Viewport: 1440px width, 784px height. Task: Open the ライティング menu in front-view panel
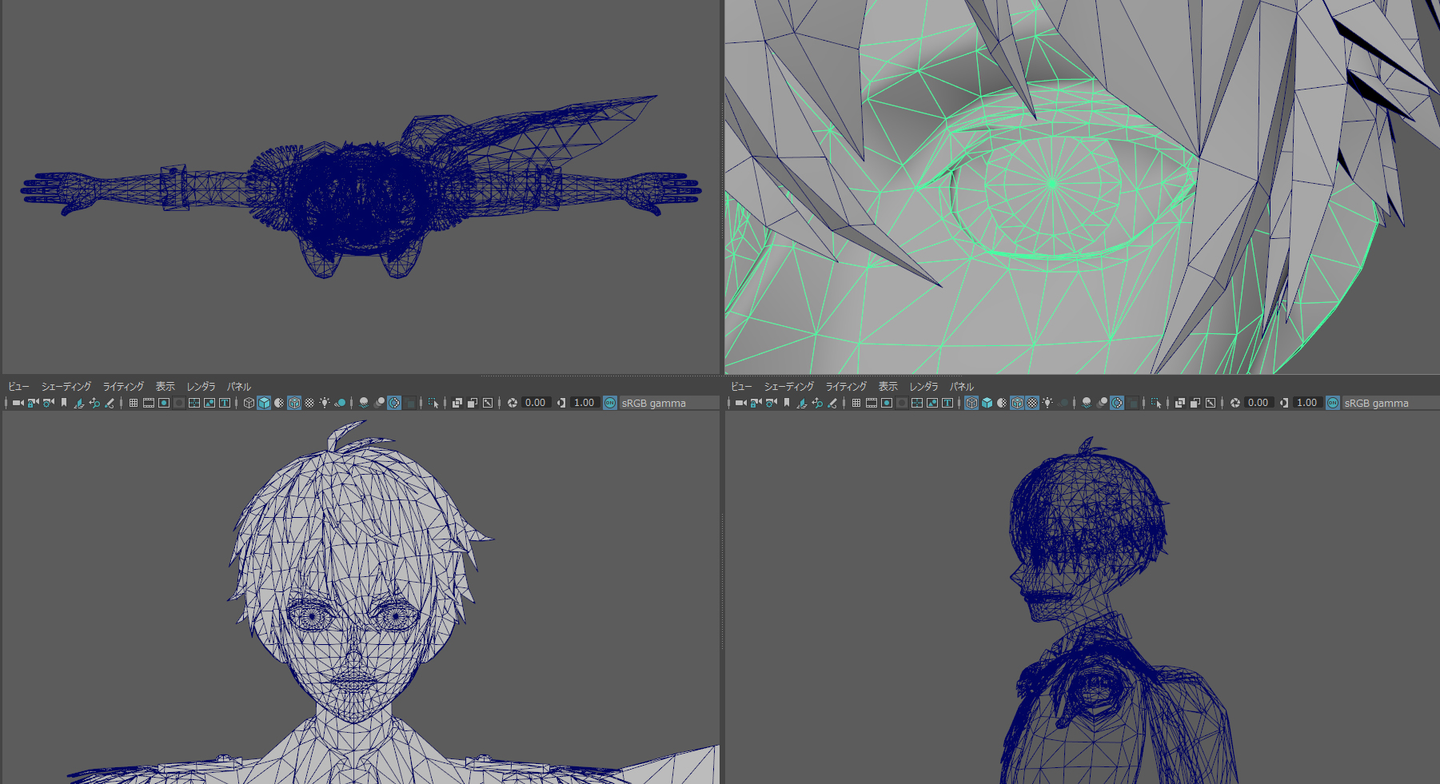pyautogui.click(x=123, y=386)
